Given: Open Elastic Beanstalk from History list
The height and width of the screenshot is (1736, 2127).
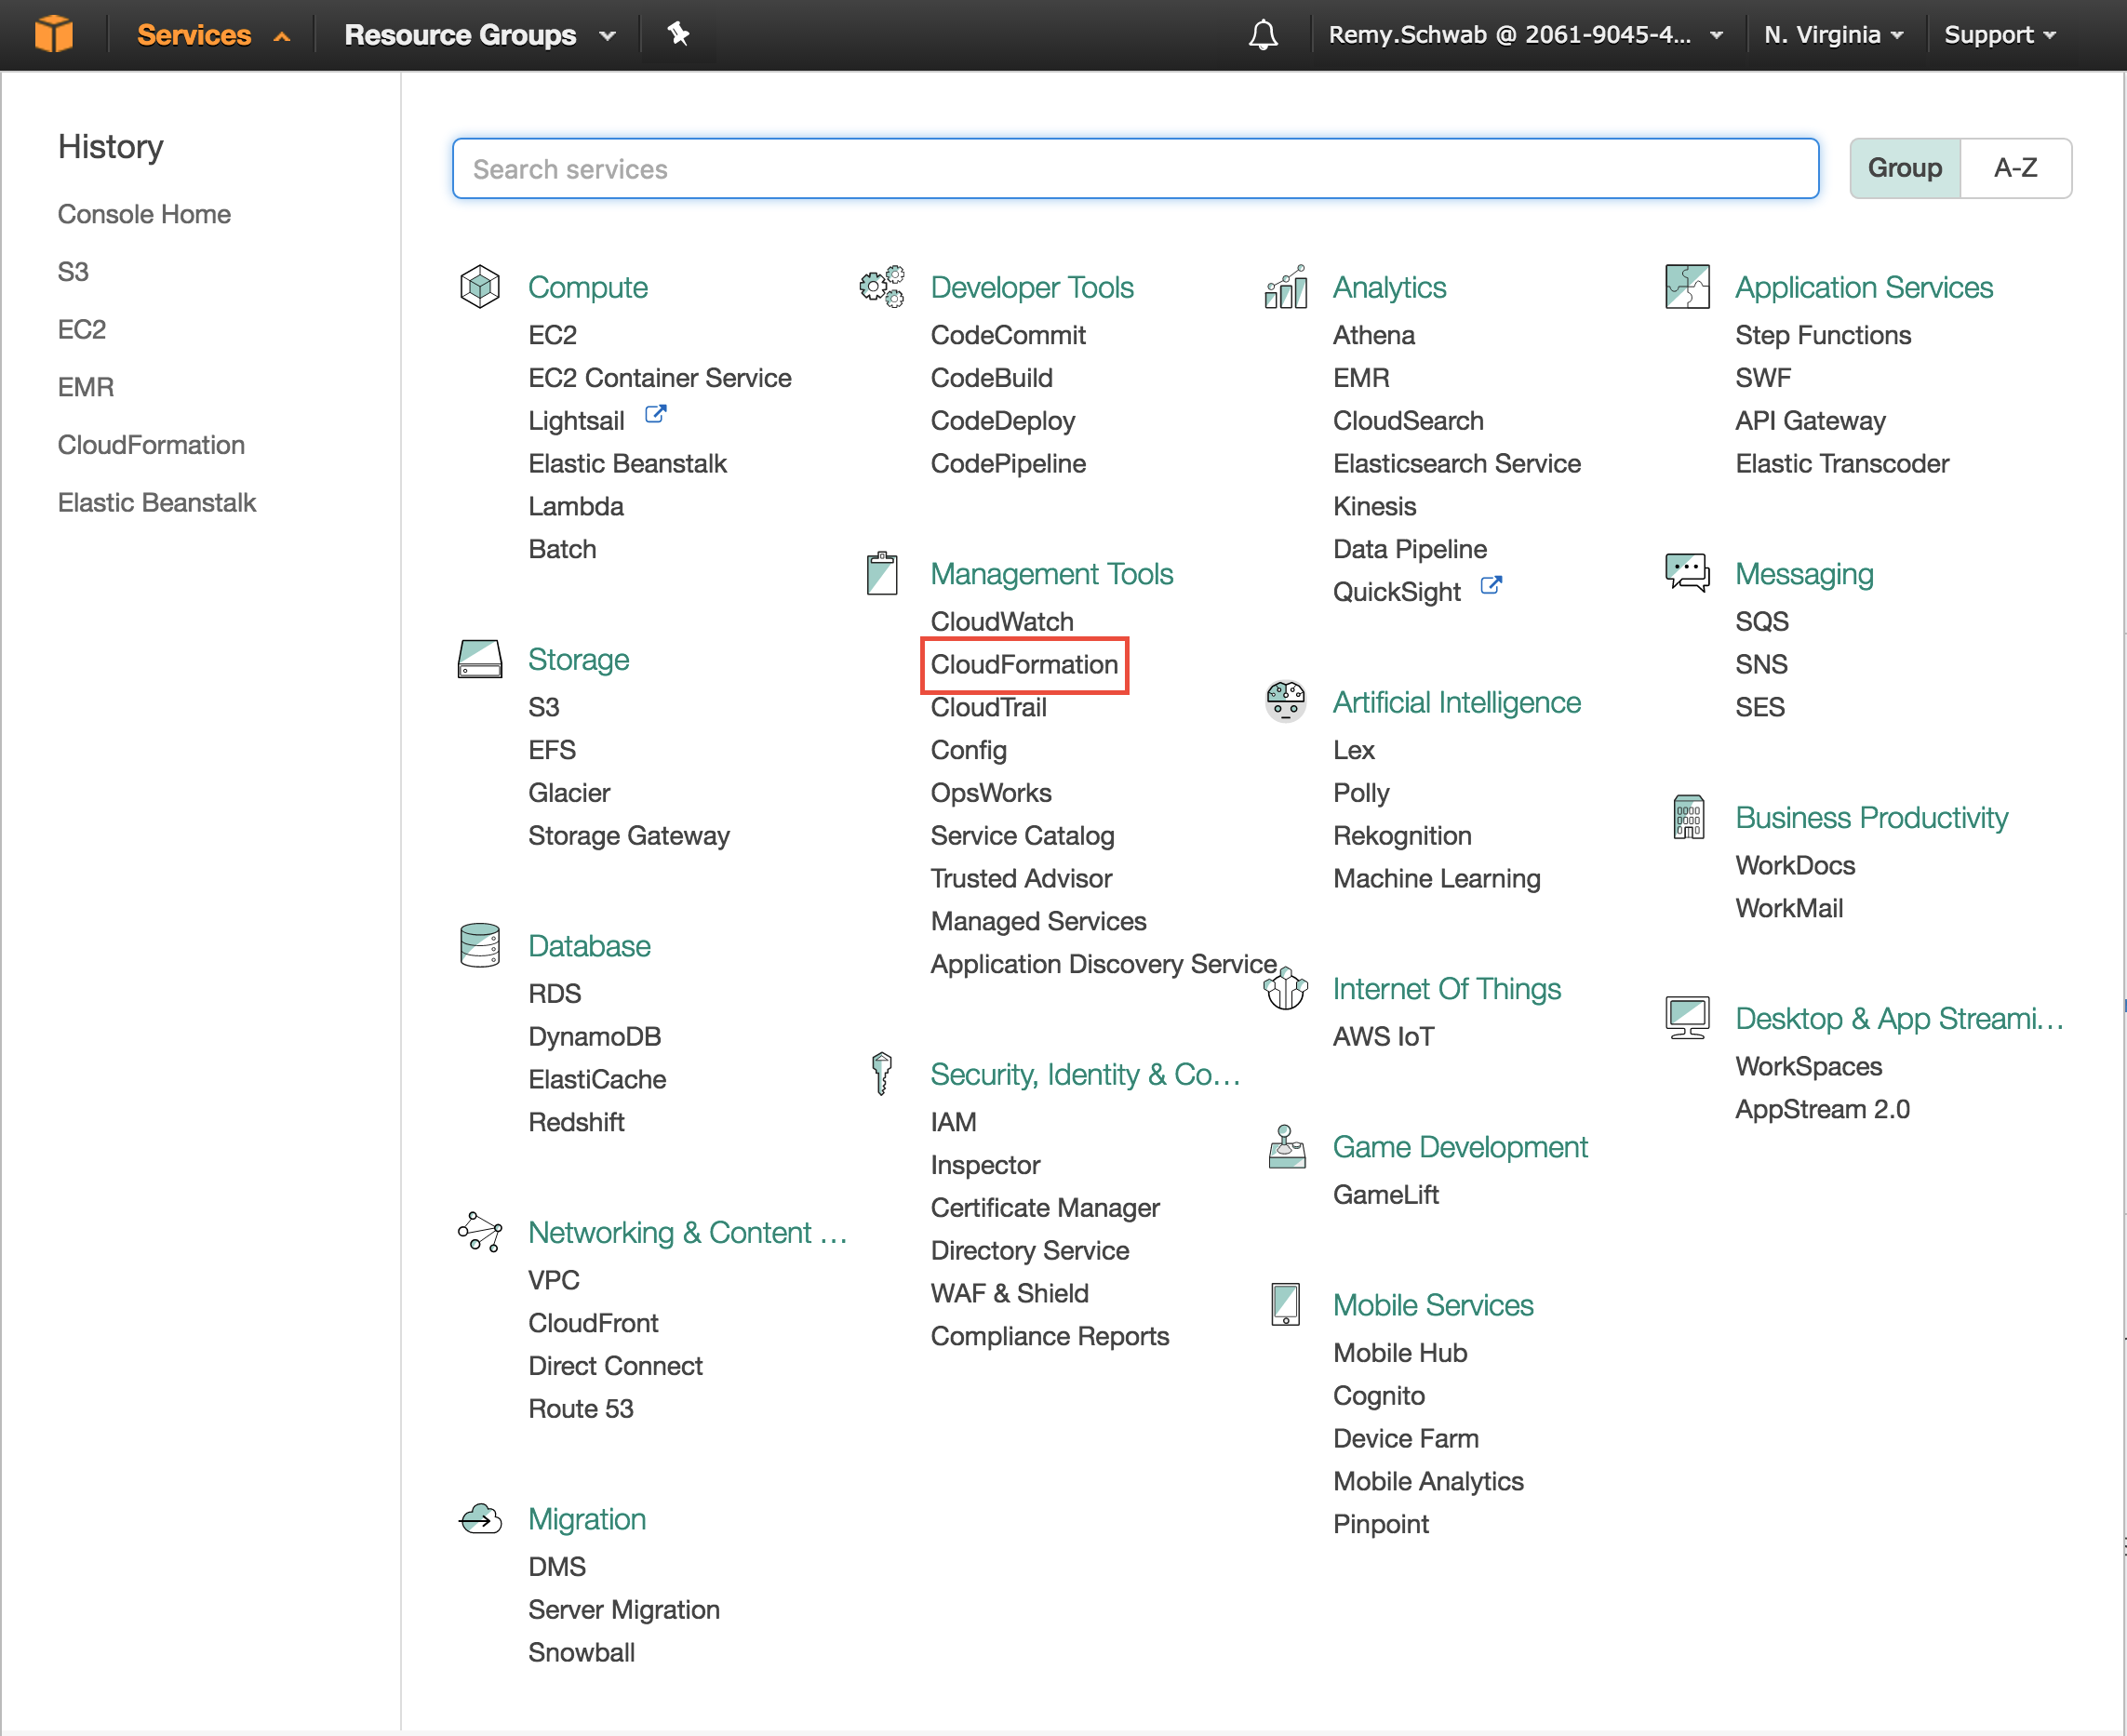Looking at the screenshot, I should [x=157, y=502].
